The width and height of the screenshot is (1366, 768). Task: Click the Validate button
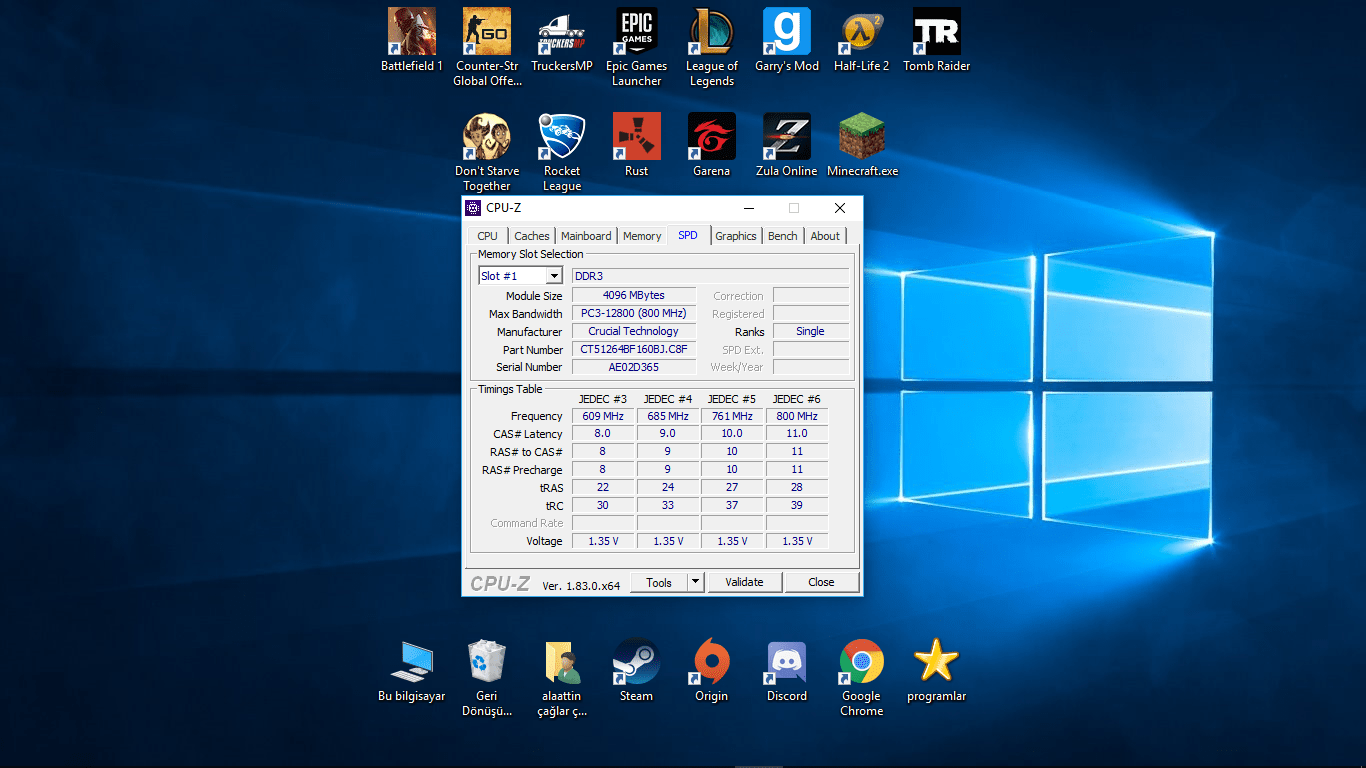(x=744, y=582)
